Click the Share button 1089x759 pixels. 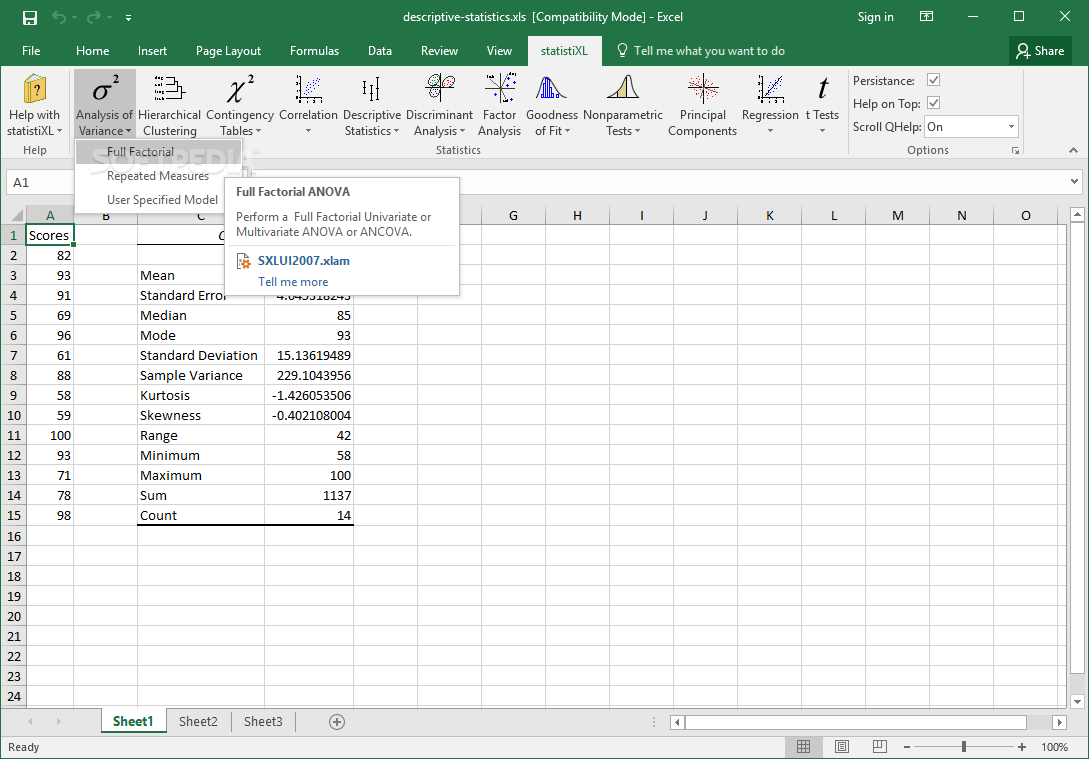pyautogui.click(x=1040, y=51)
